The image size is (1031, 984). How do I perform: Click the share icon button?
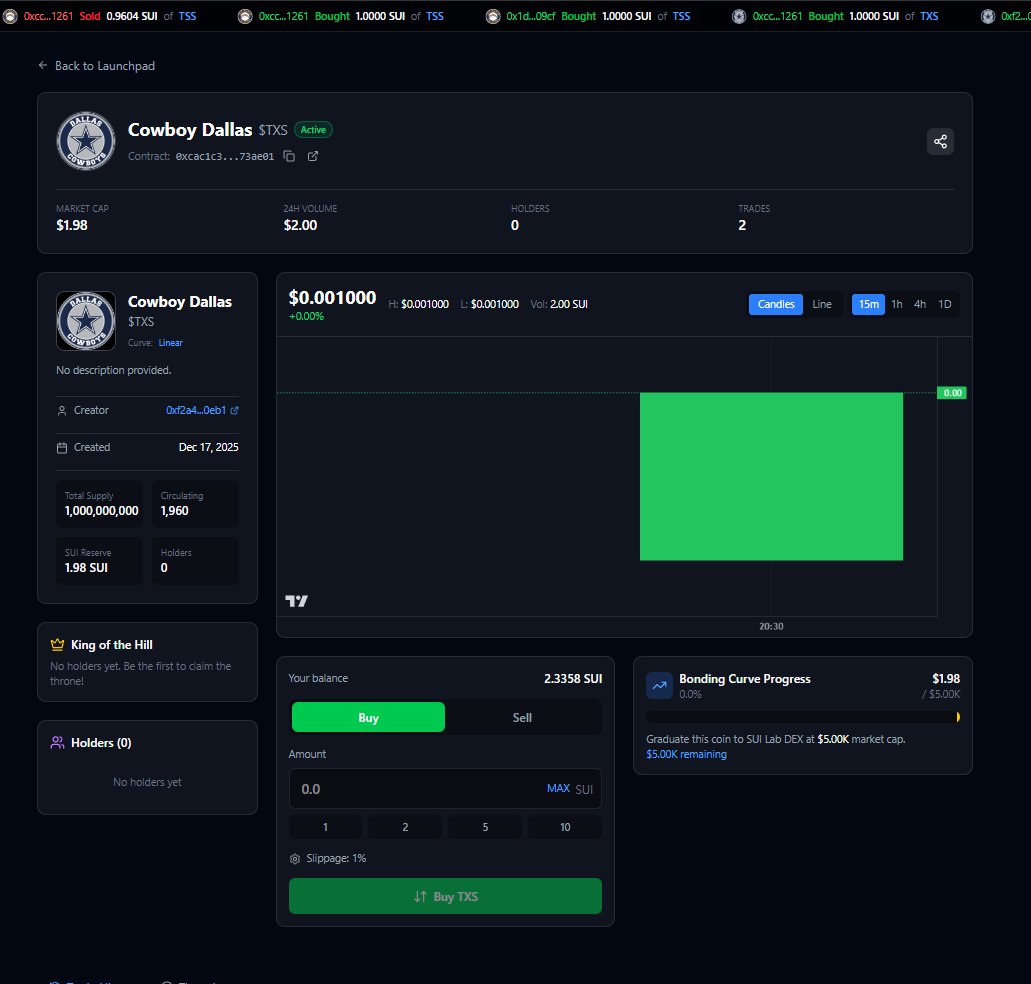point(940,141)
